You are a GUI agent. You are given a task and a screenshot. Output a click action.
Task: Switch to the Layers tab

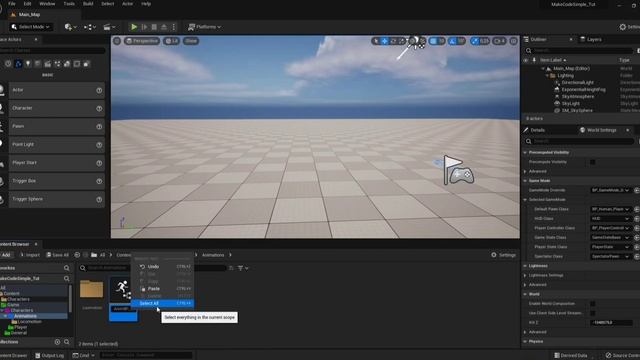[591, 39]
